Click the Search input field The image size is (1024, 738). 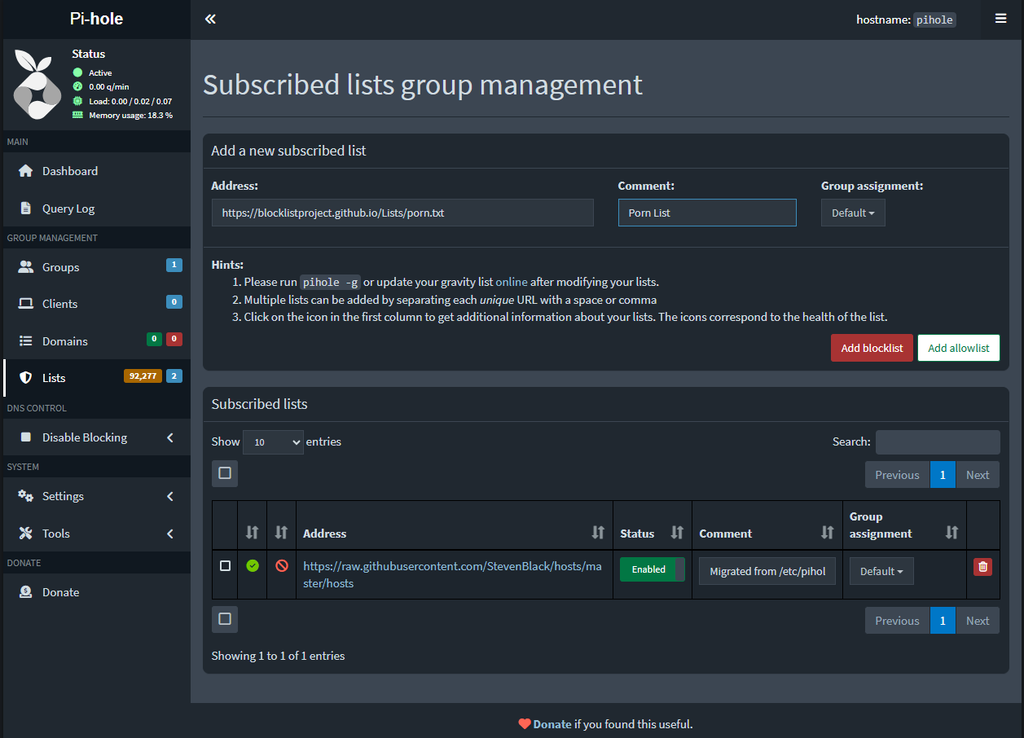point(937,442)
